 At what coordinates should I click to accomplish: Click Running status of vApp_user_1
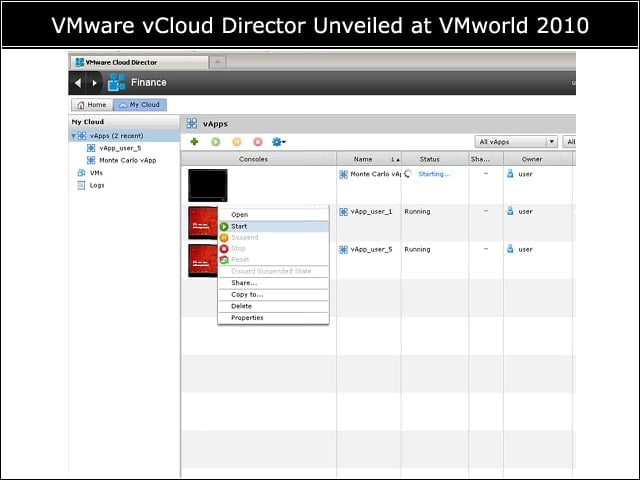coord(417,212)
